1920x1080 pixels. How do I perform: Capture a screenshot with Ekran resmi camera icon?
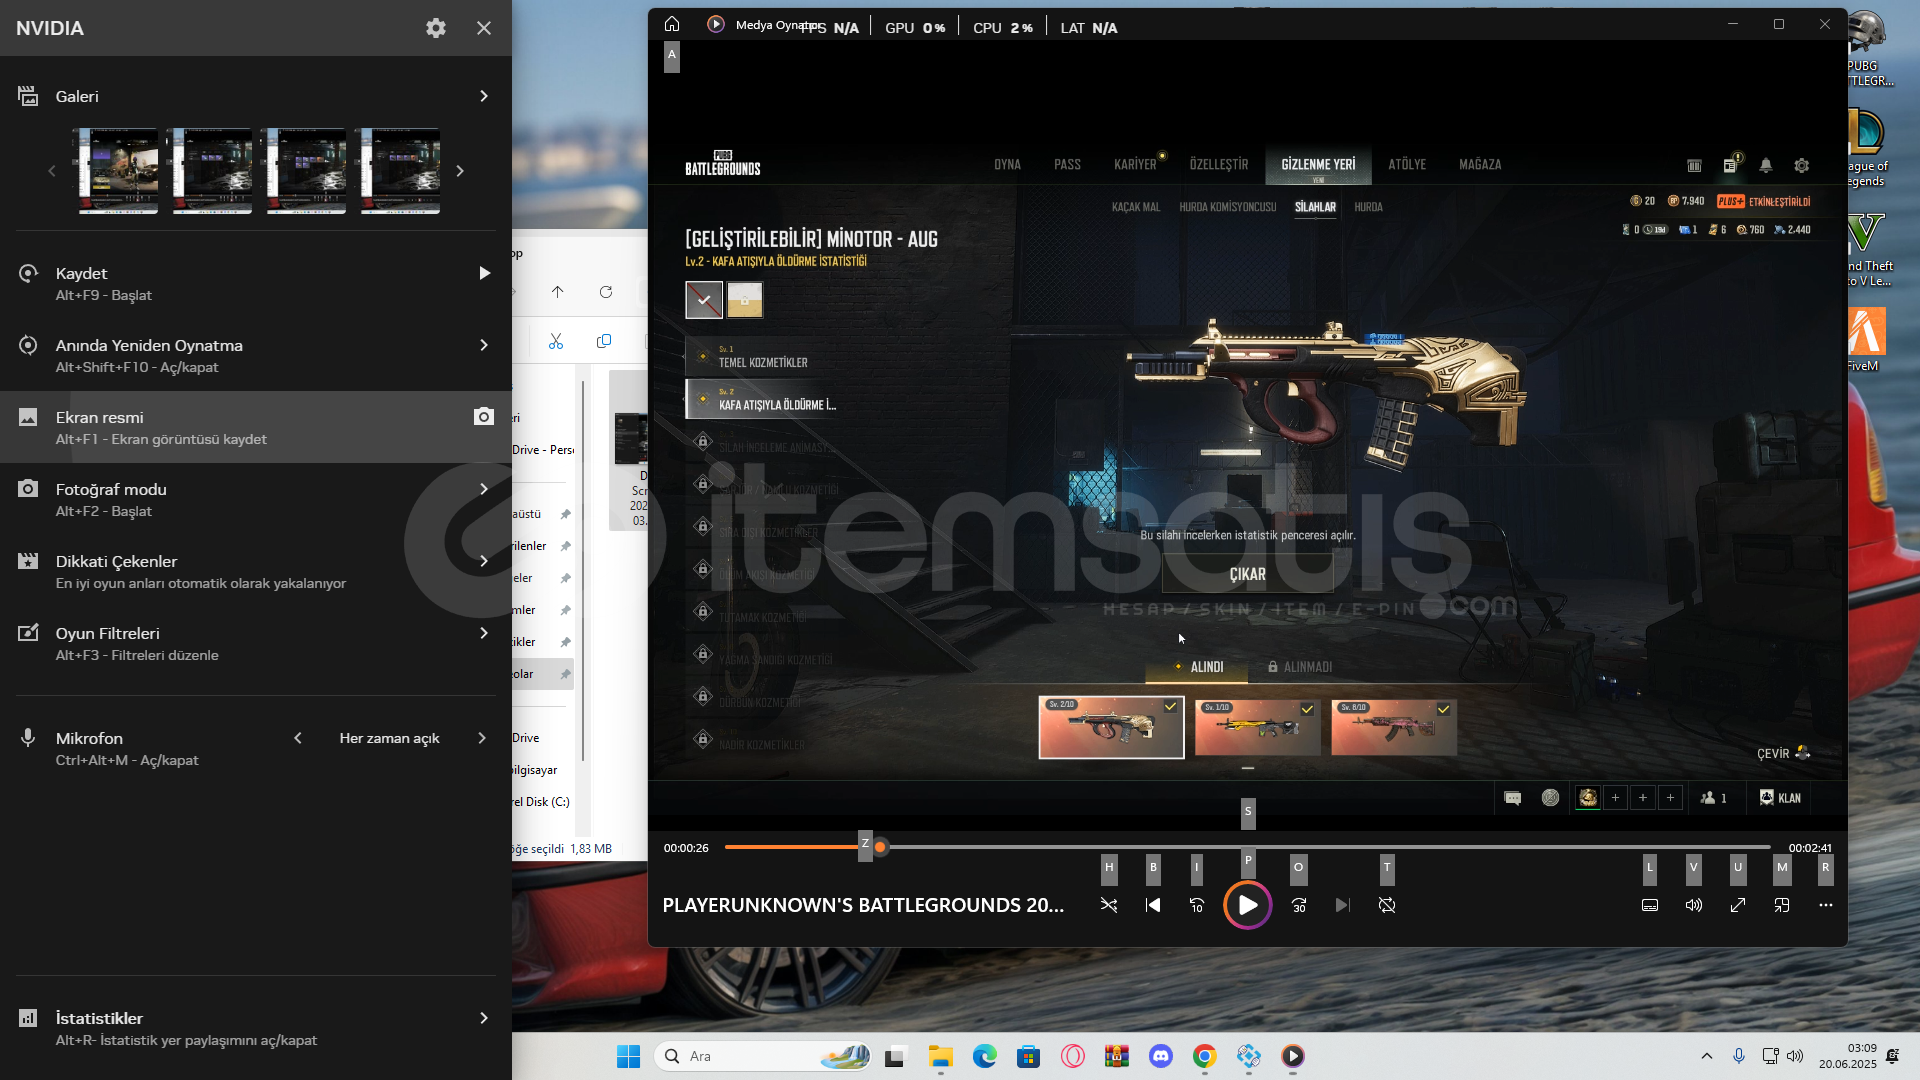coord(484,416)
